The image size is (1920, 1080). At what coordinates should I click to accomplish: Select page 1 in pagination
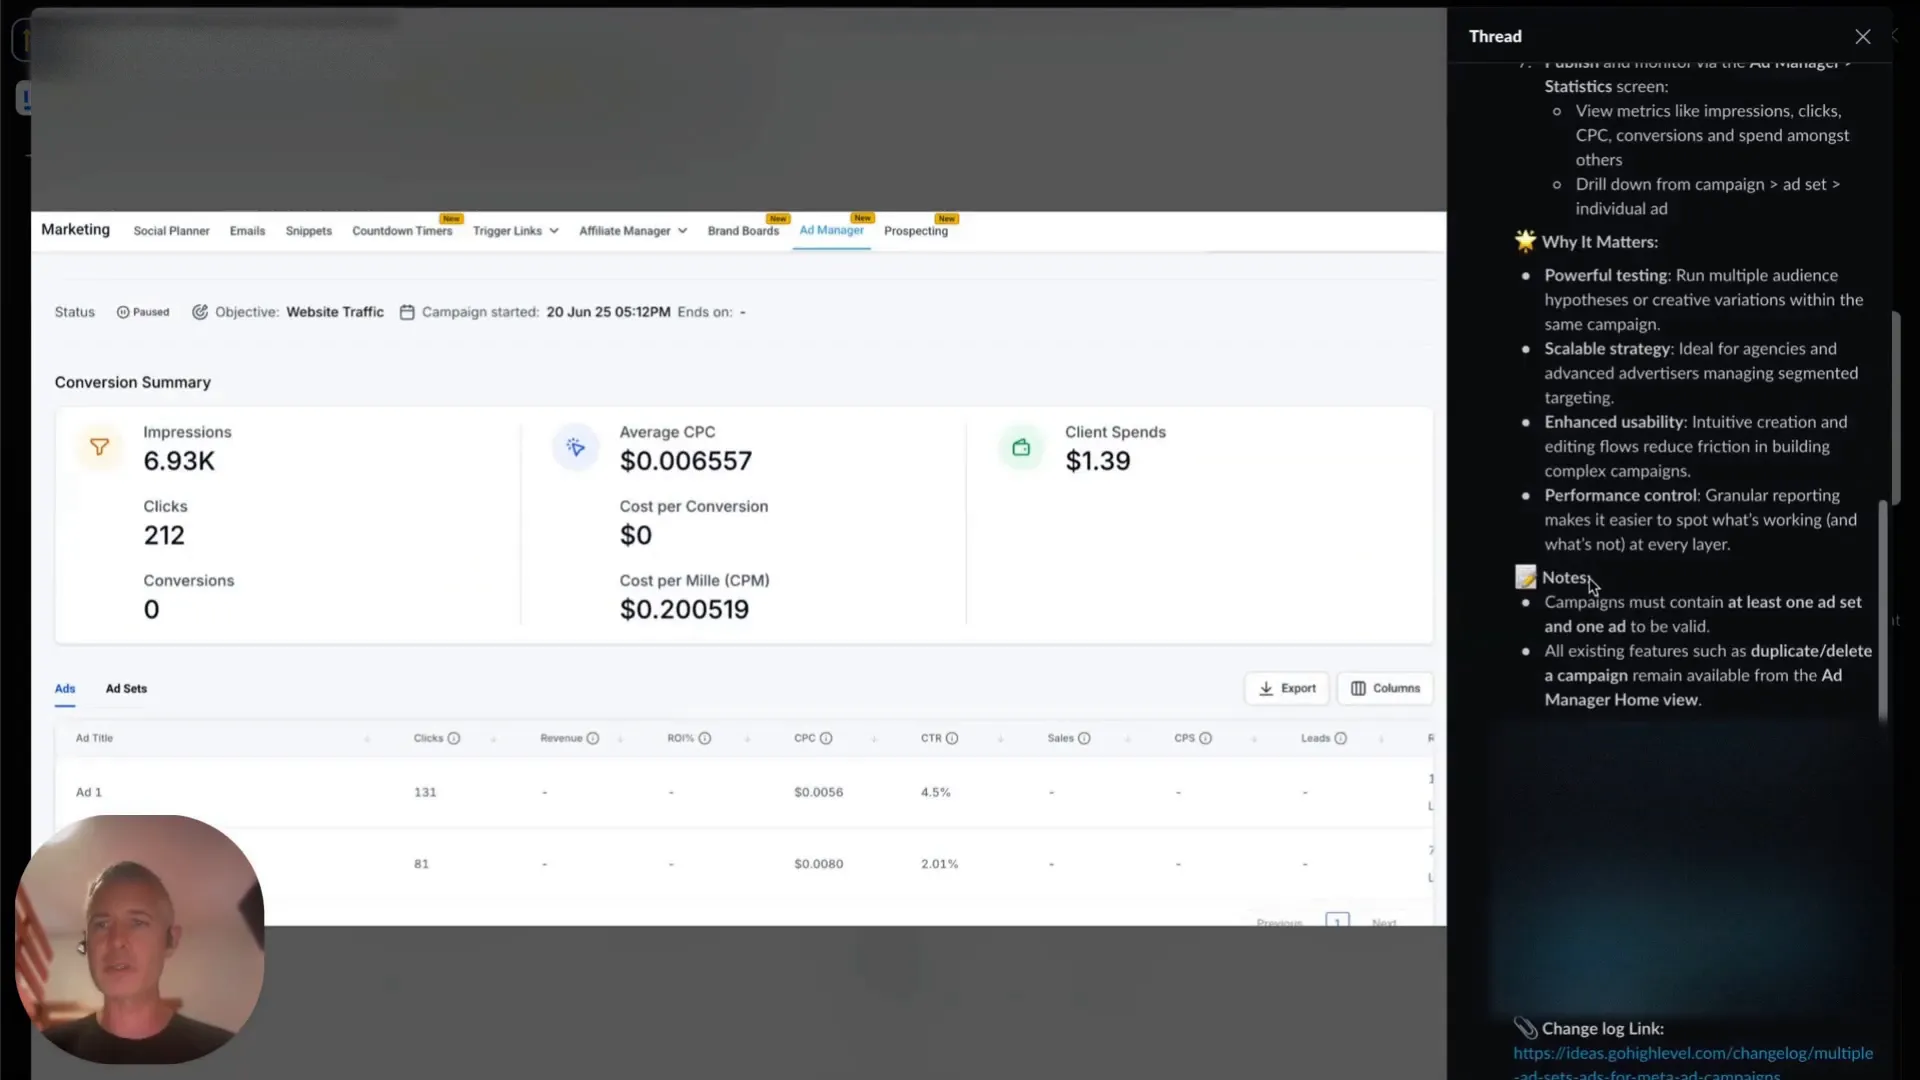pyautogui.click(x=1337, y=920)
